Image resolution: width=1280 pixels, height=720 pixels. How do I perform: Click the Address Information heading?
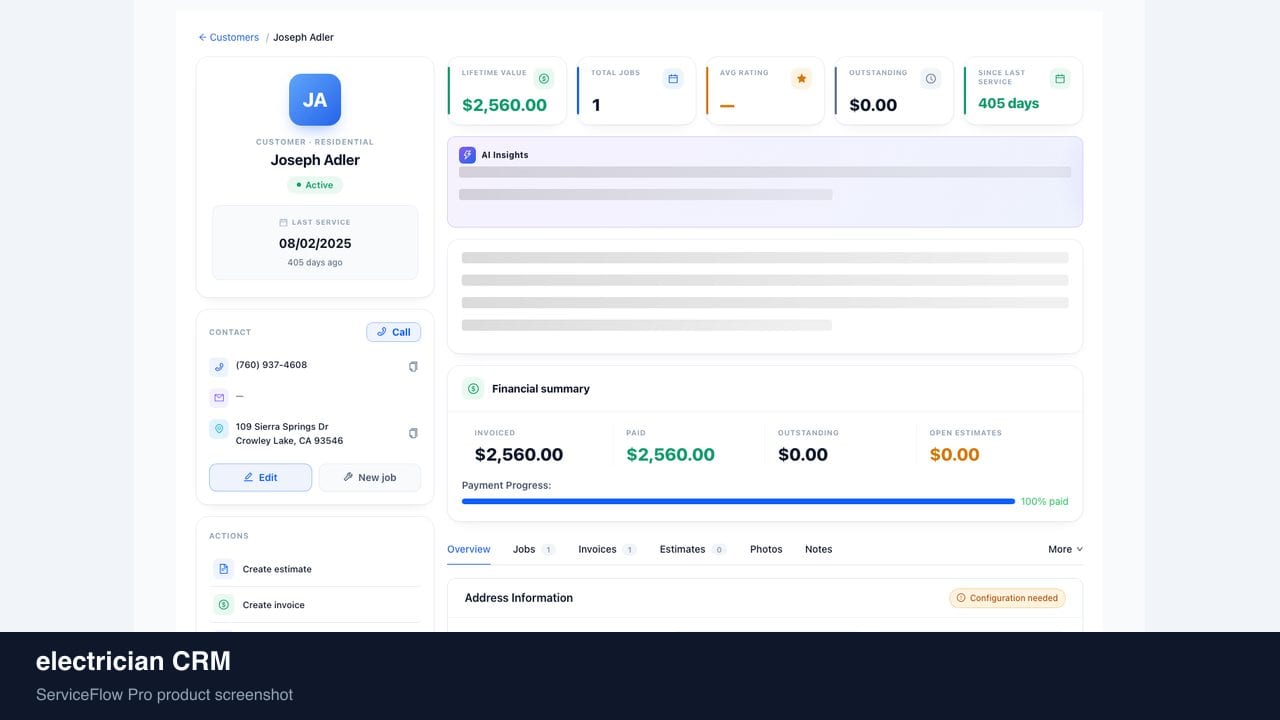coord(519,598)
